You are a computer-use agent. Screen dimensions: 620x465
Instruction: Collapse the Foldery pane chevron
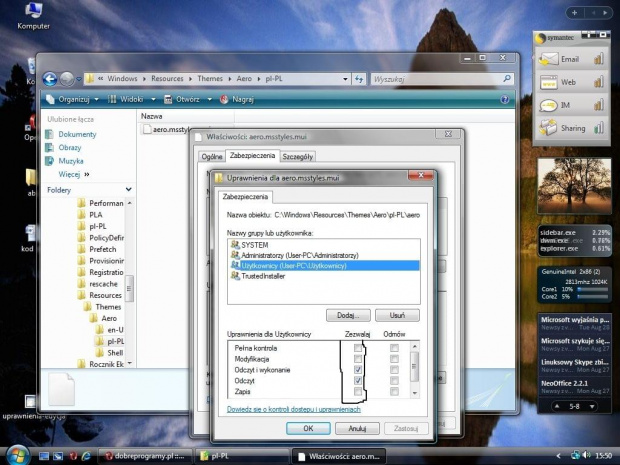click(x=129, y=190)
